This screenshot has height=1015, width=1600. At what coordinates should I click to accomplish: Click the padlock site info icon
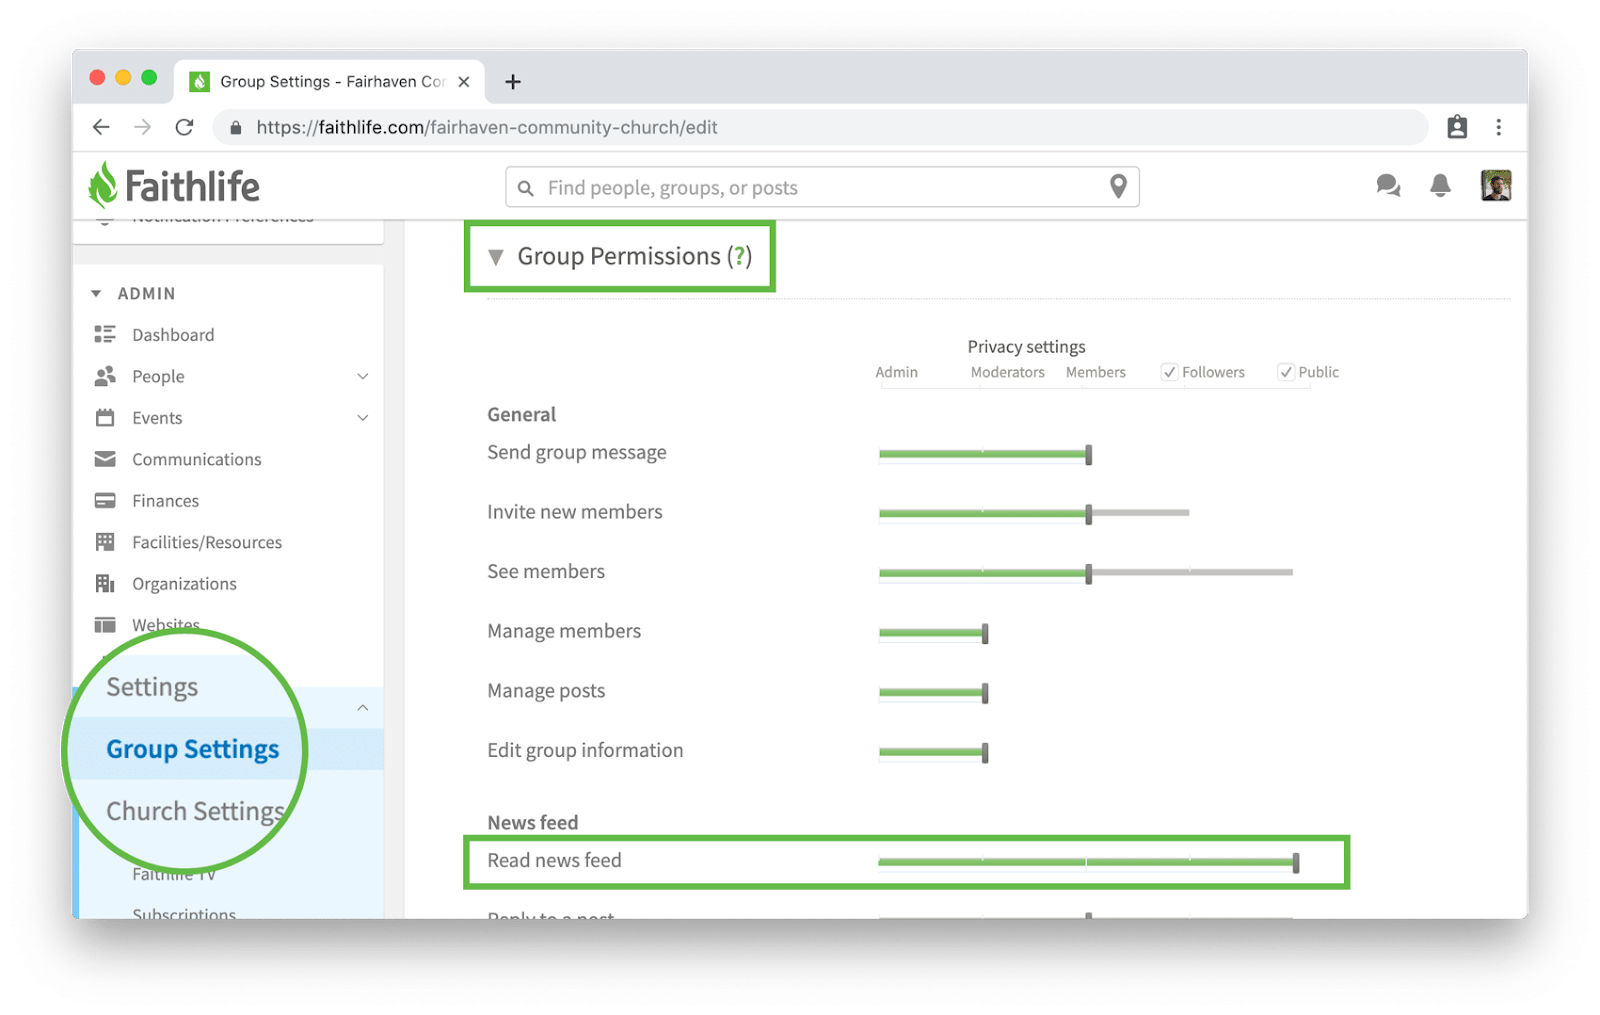(x=236, y=128)
